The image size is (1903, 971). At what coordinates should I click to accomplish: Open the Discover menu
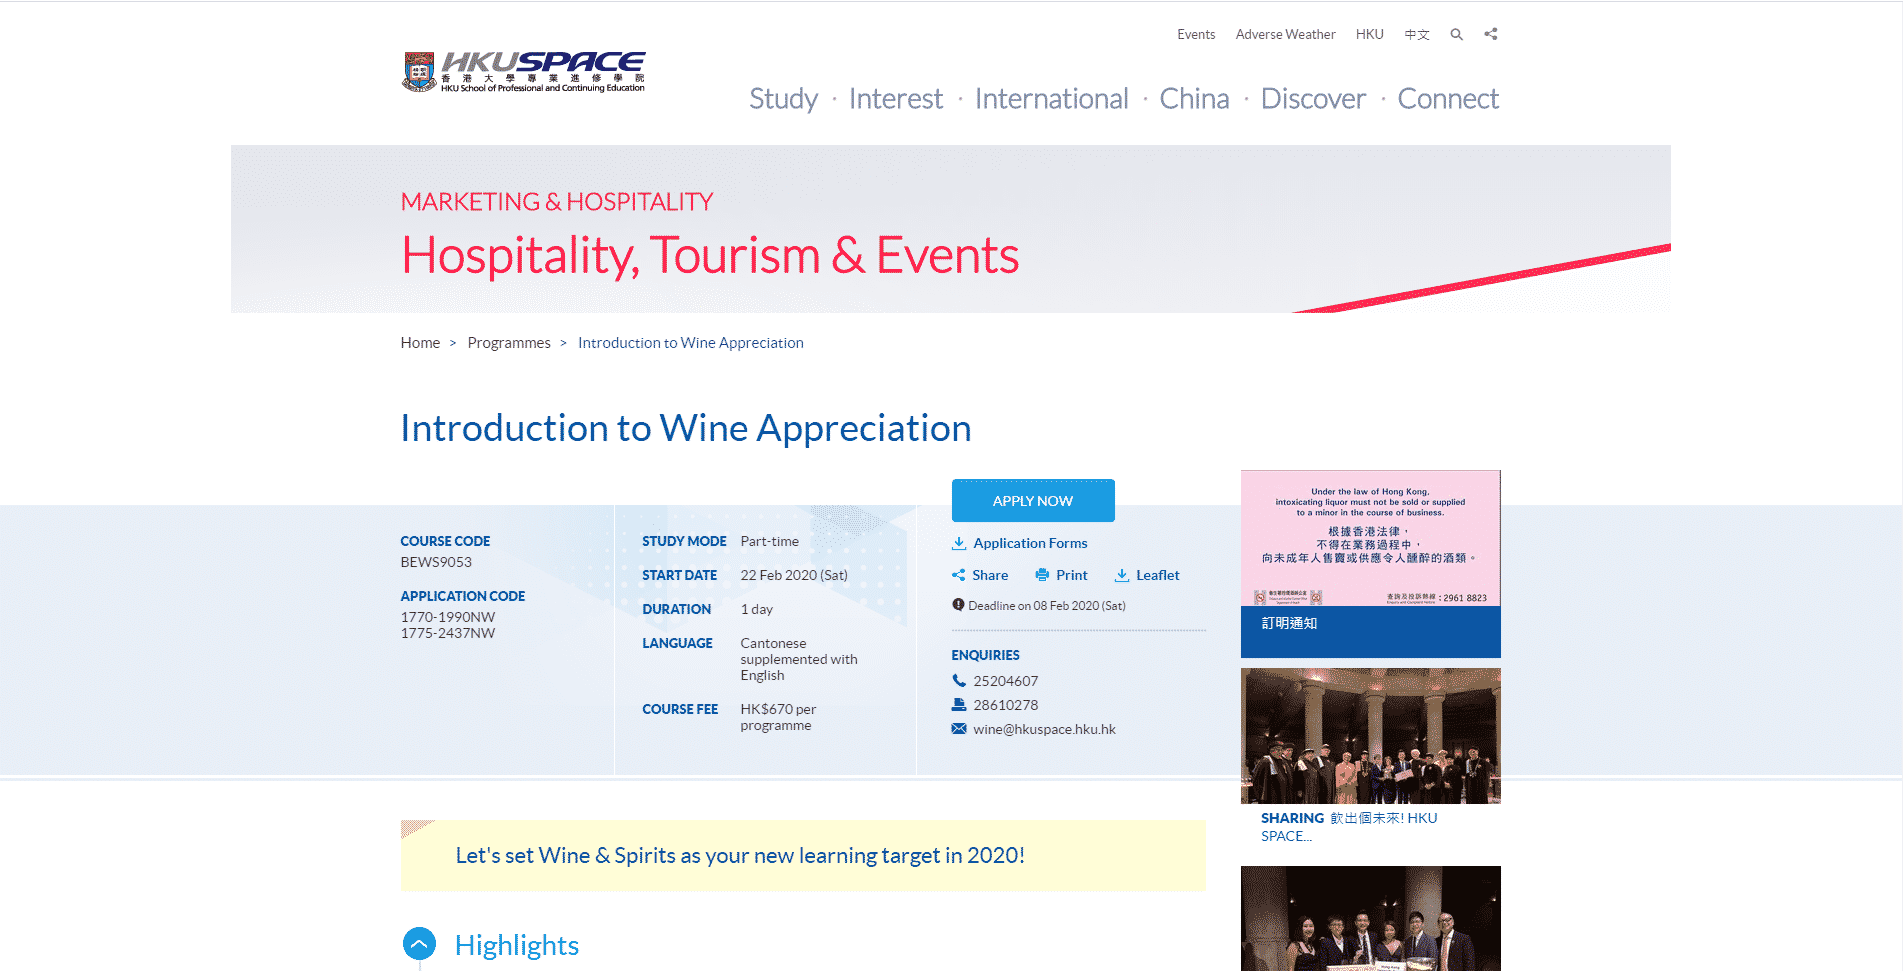point(1313,99)
